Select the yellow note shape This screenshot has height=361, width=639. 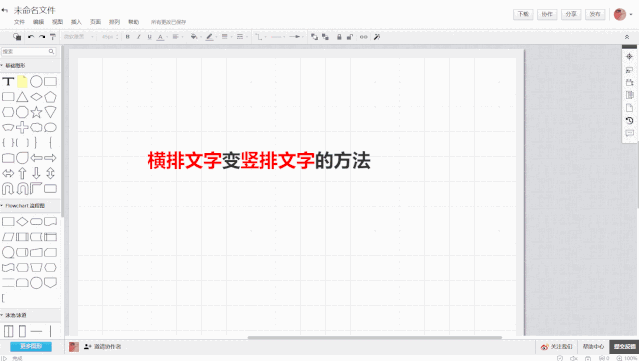(22, 81)
